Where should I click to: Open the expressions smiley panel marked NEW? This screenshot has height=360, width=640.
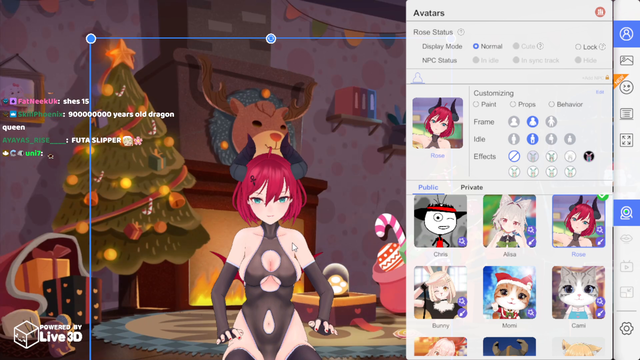click(627, 87)
